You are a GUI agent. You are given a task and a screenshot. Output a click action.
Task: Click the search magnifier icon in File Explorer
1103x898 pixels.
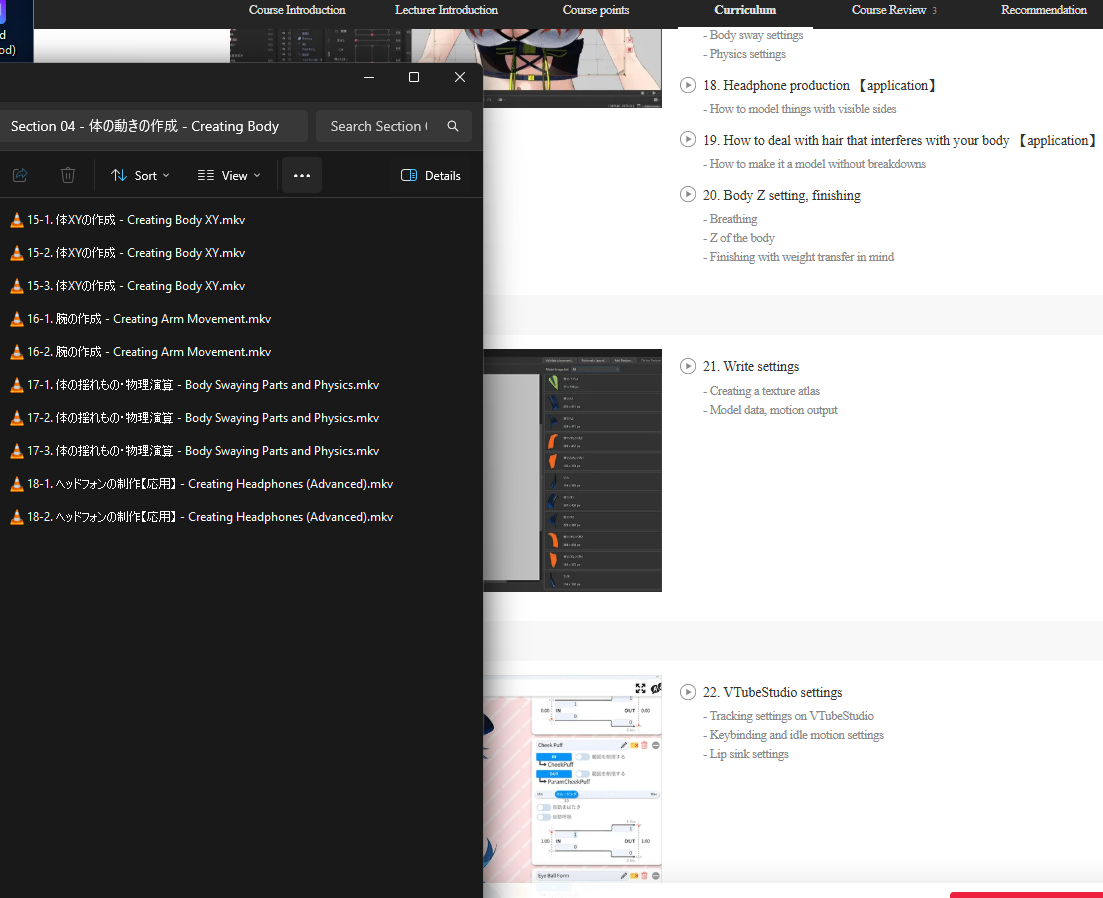(453, 126)
